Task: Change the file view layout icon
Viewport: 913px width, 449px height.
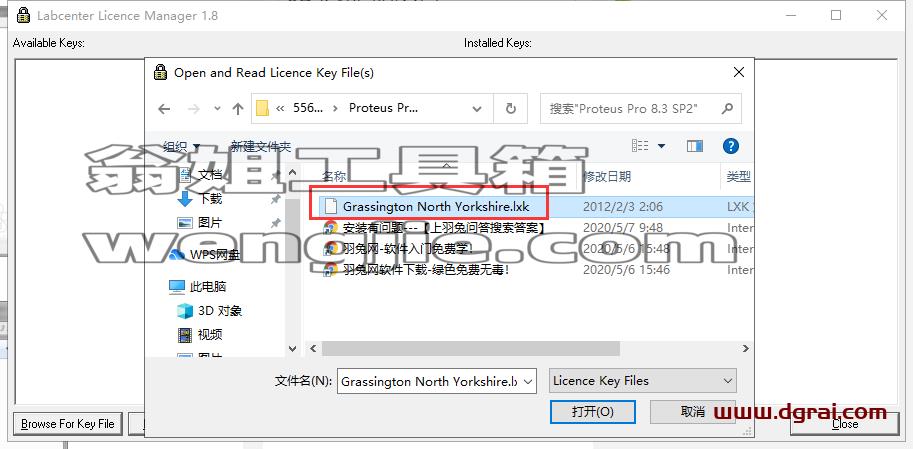Action: pos(640,146)
